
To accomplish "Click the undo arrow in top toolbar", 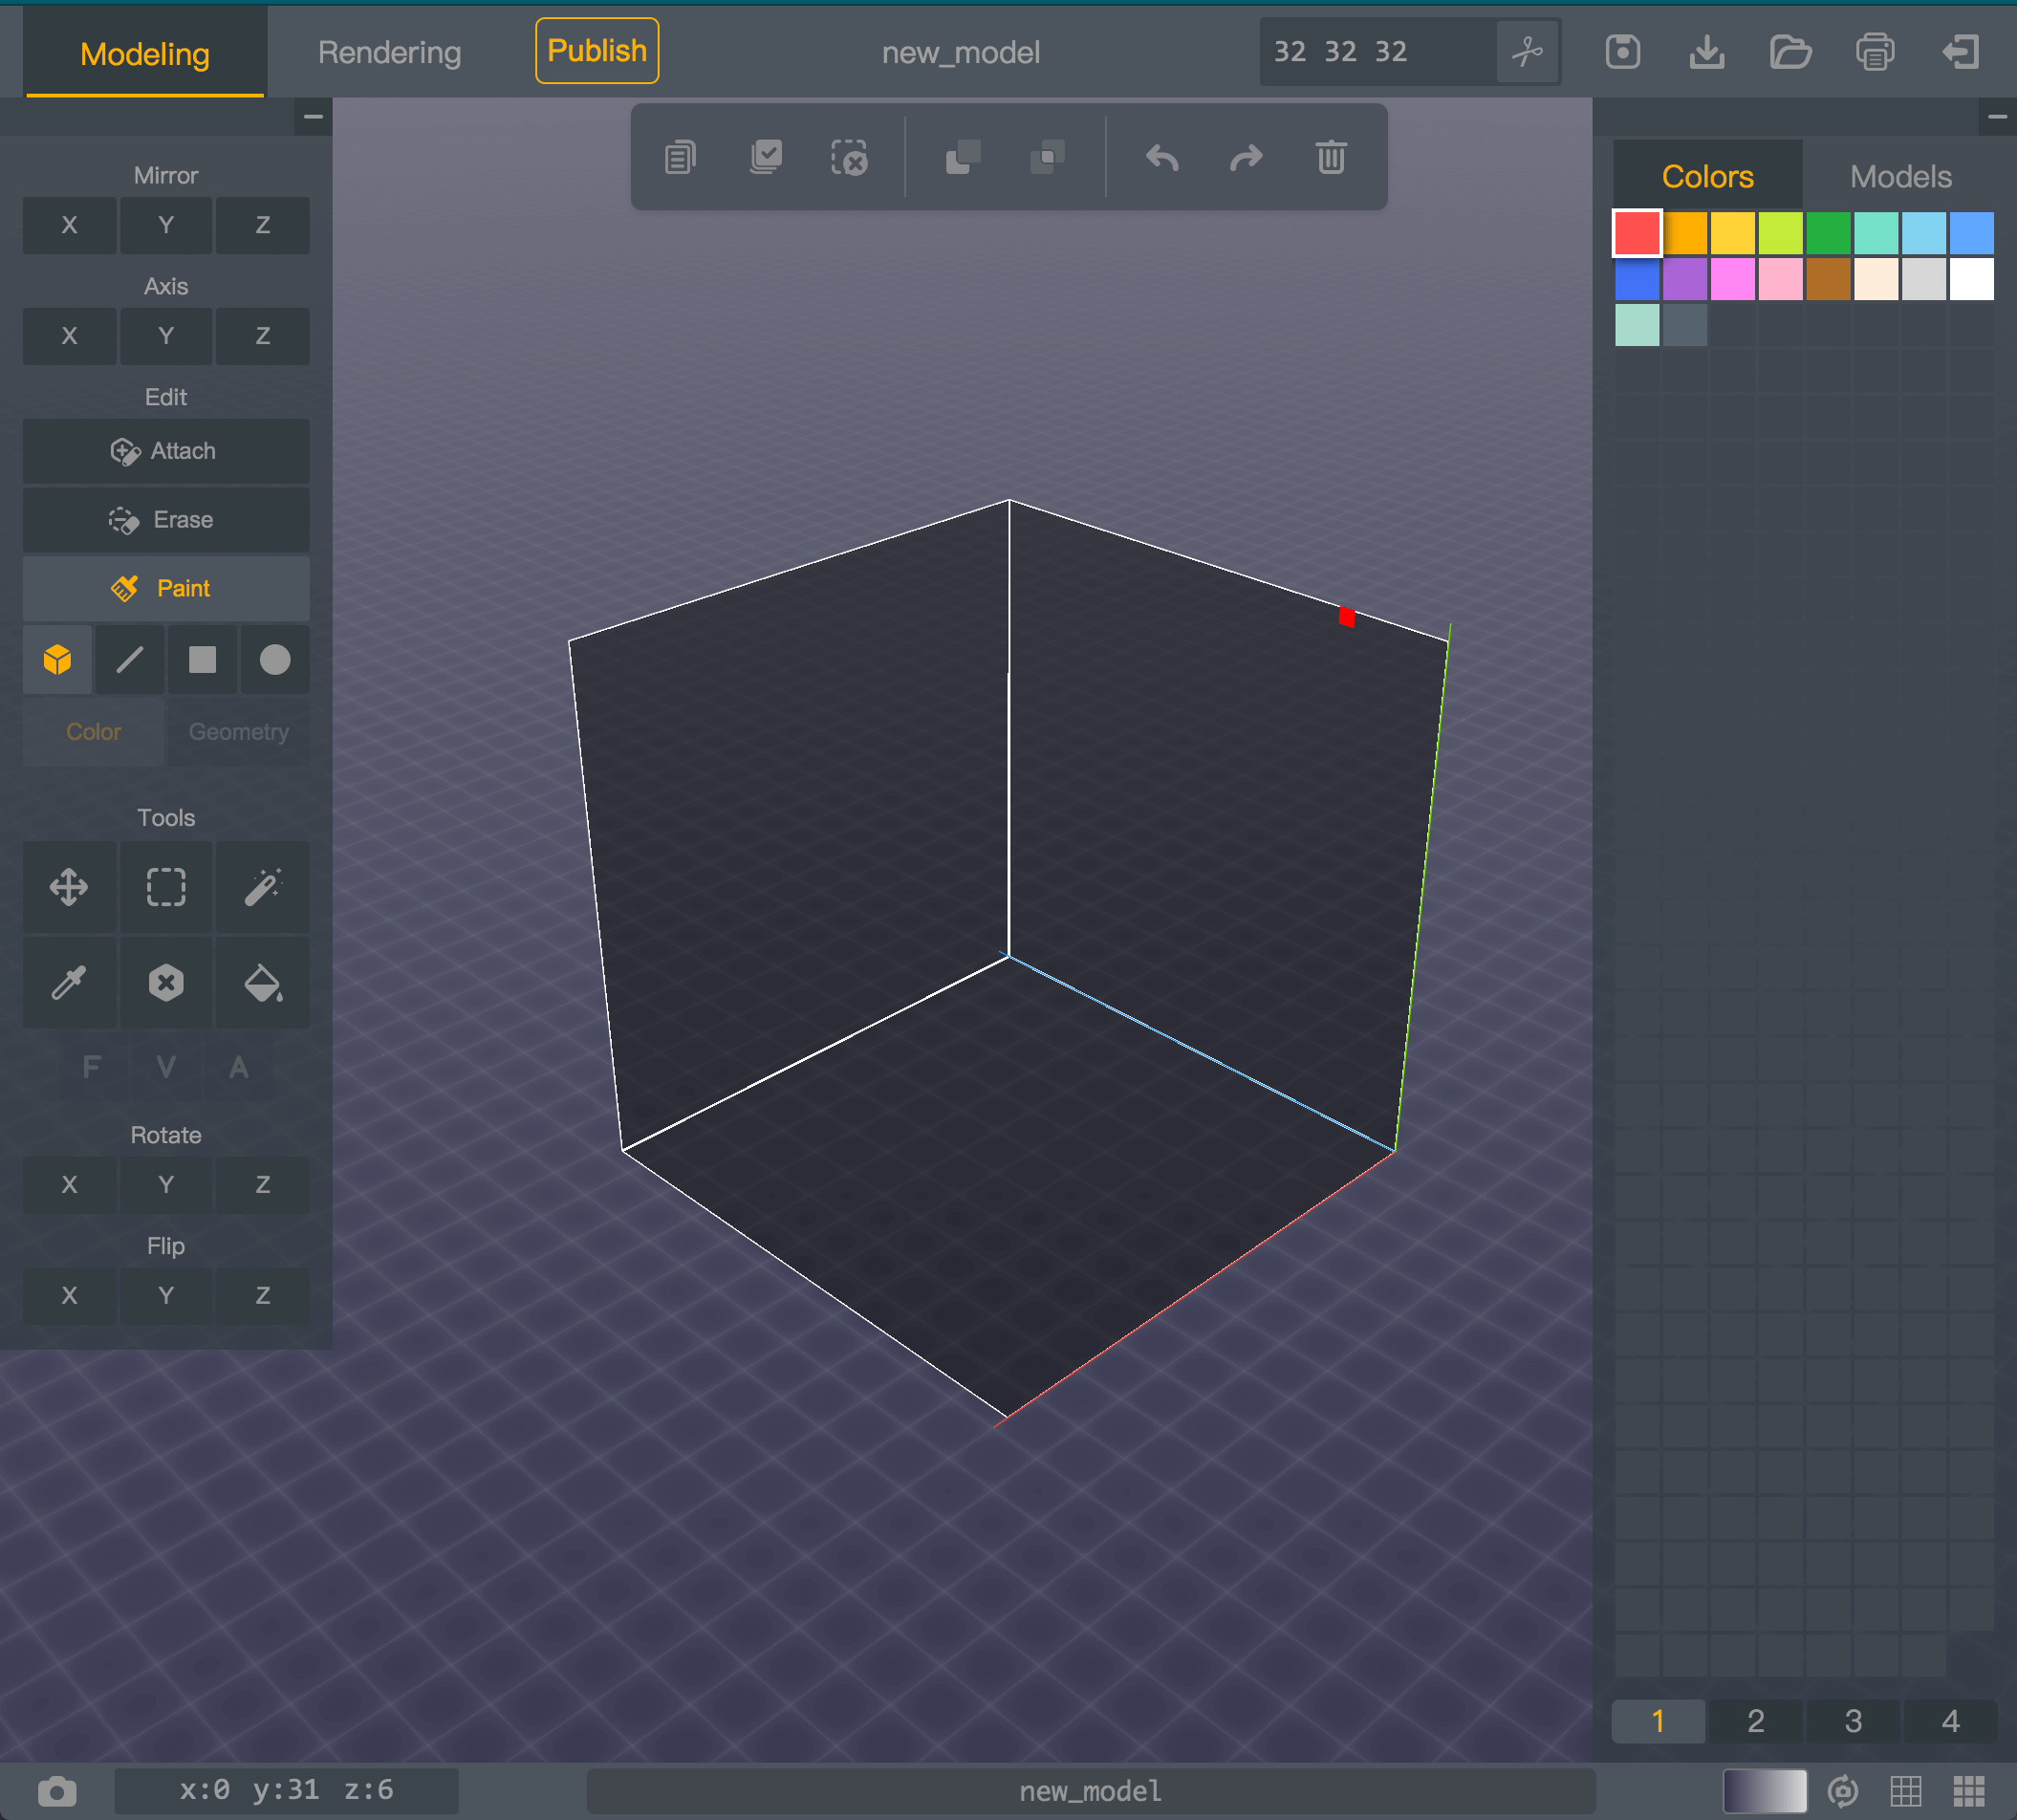I will (x=1162, y=158).
